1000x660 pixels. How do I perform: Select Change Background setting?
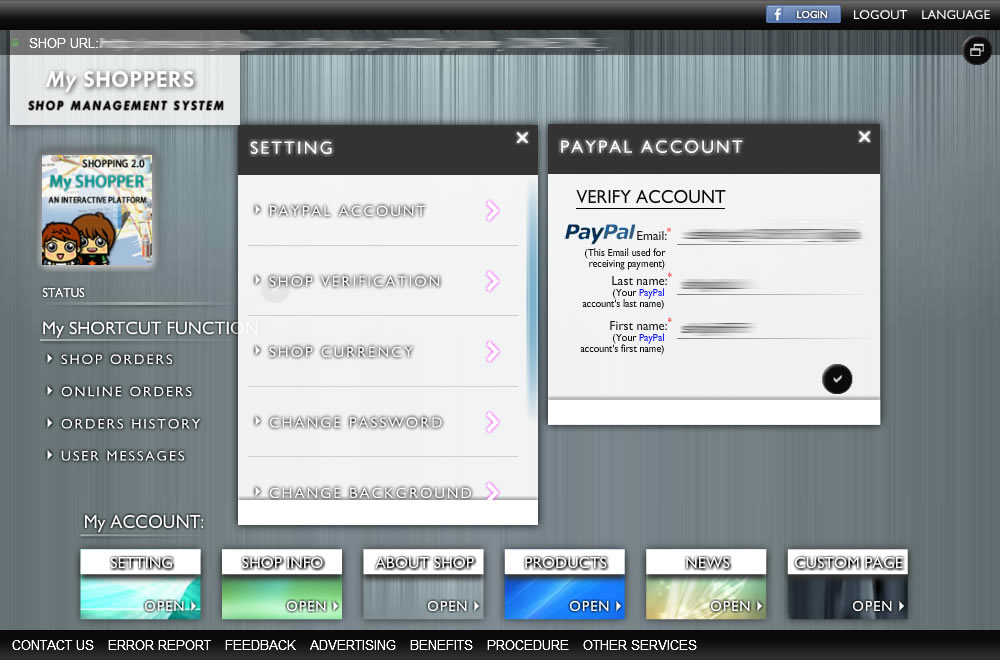click(370, 492)
